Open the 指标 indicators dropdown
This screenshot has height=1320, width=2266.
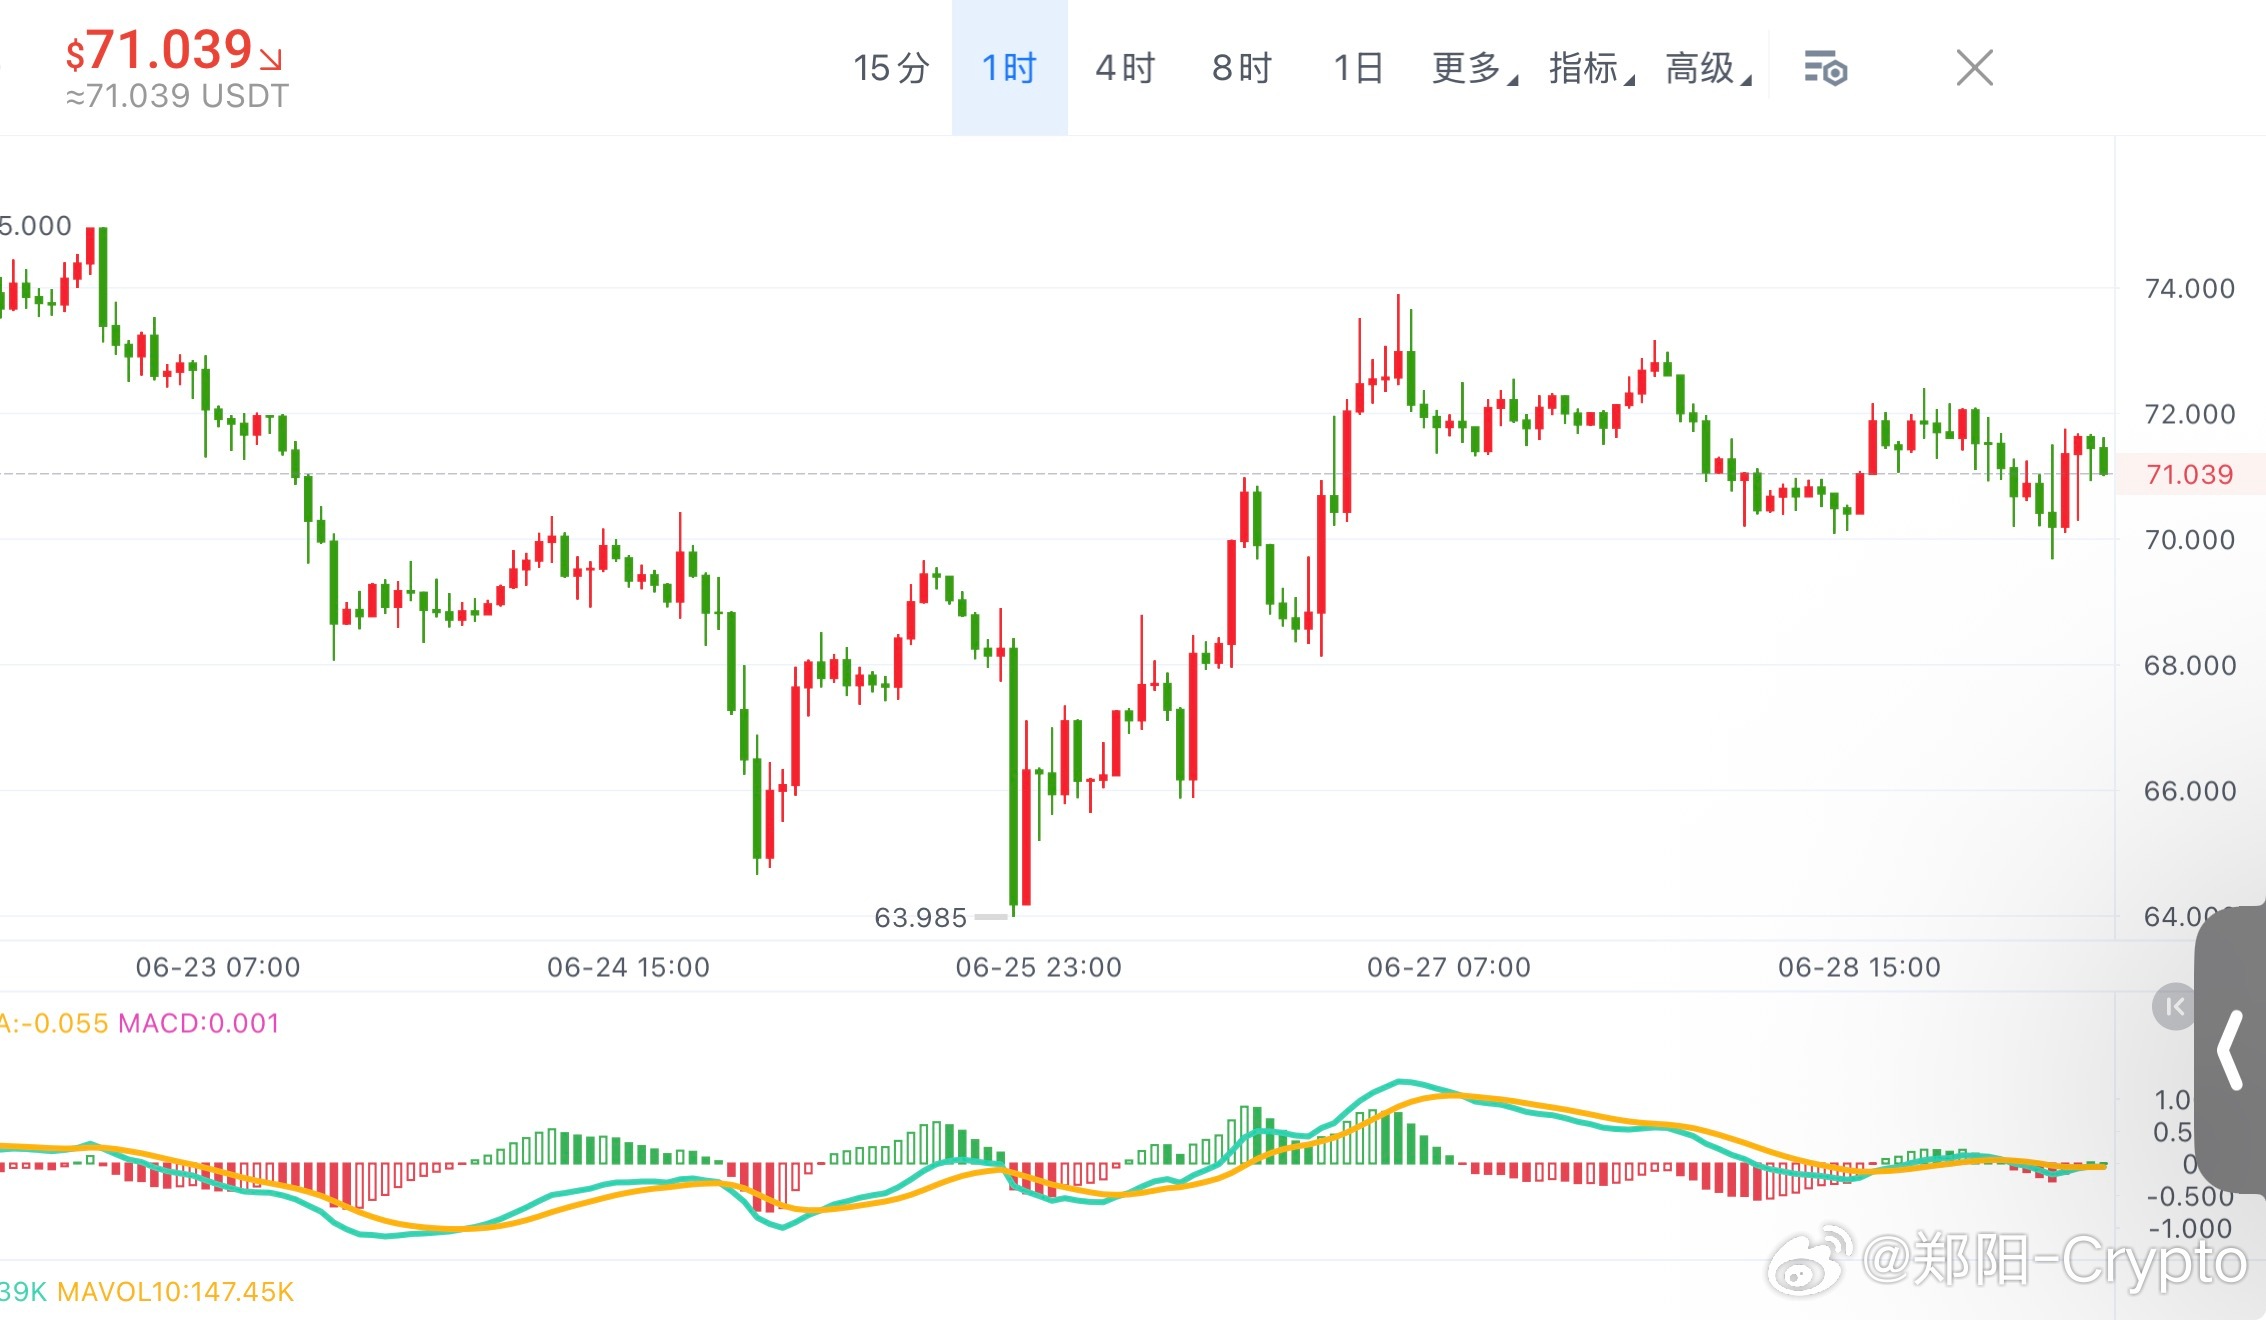pos(1591,68)
